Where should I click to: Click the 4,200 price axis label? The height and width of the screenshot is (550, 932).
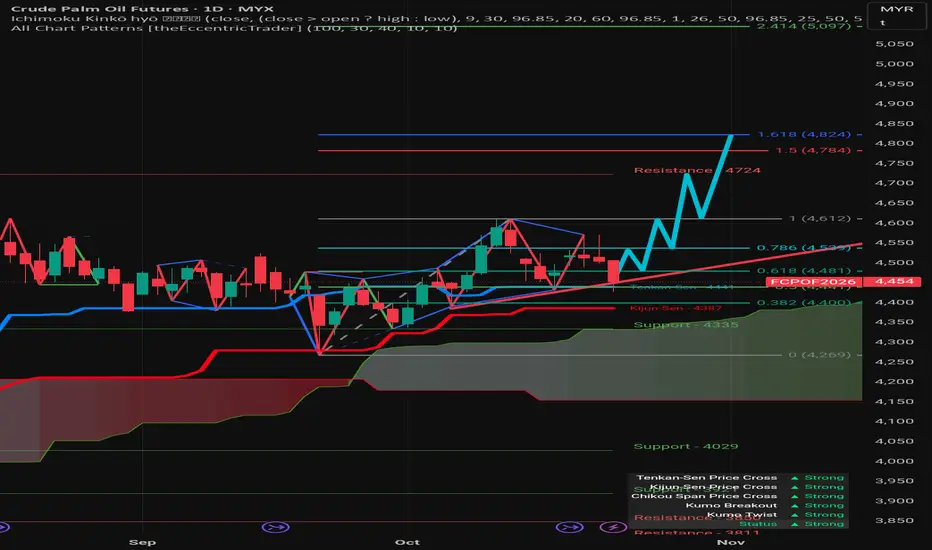[x=895, y=382]
